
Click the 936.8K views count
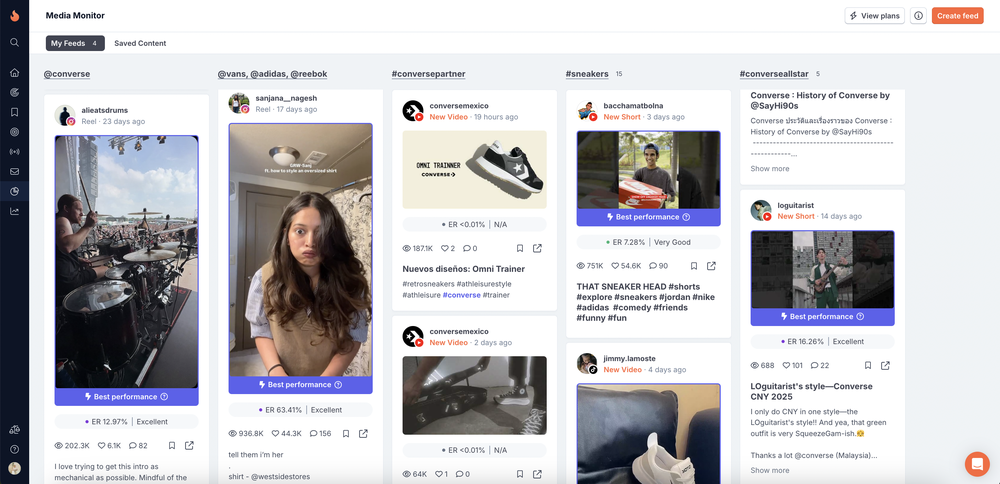(246, 434)
